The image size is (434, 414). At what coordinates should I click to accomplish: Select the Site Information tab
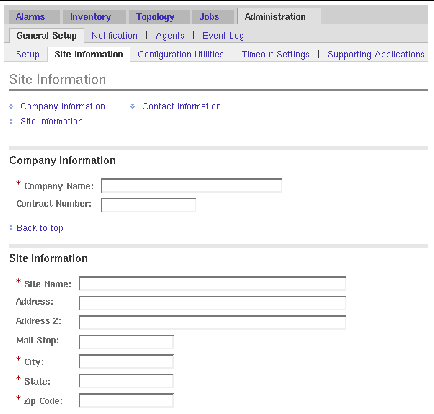[x=89, y=54]
